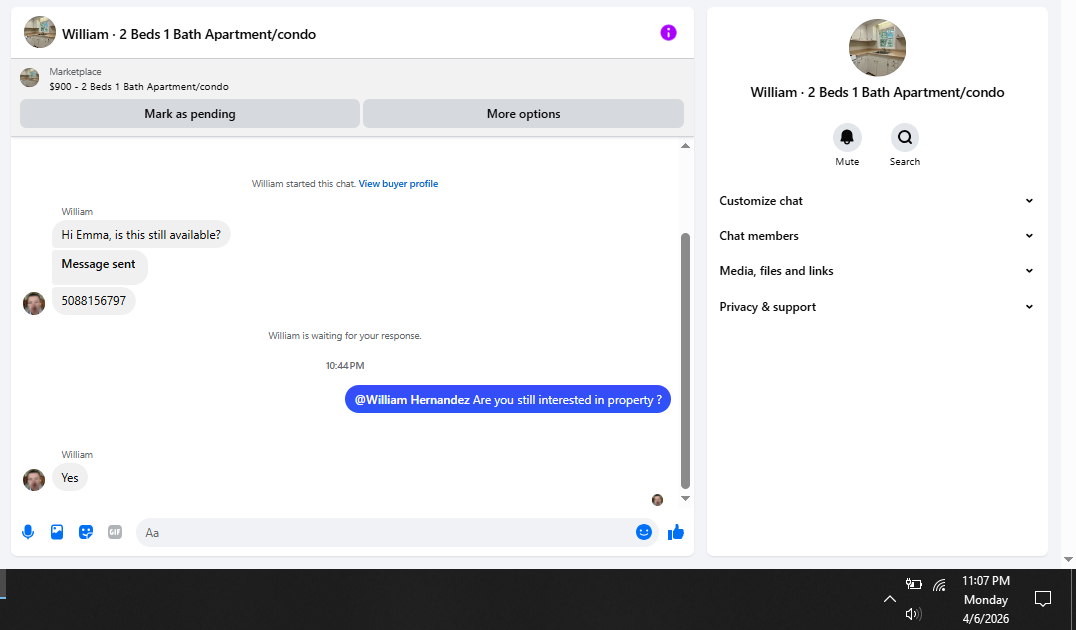Screen dimensions: 1076x630
Task: Expand Customize chat section
Action: 876,201
